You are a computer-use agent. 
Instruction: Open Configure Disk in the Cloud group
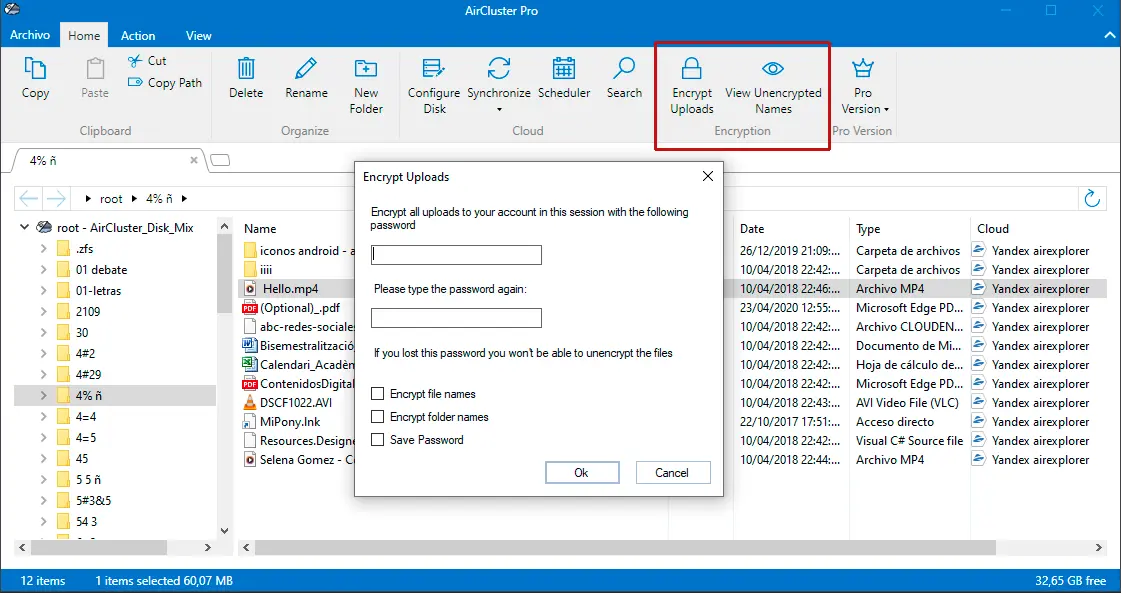(434, 86)
